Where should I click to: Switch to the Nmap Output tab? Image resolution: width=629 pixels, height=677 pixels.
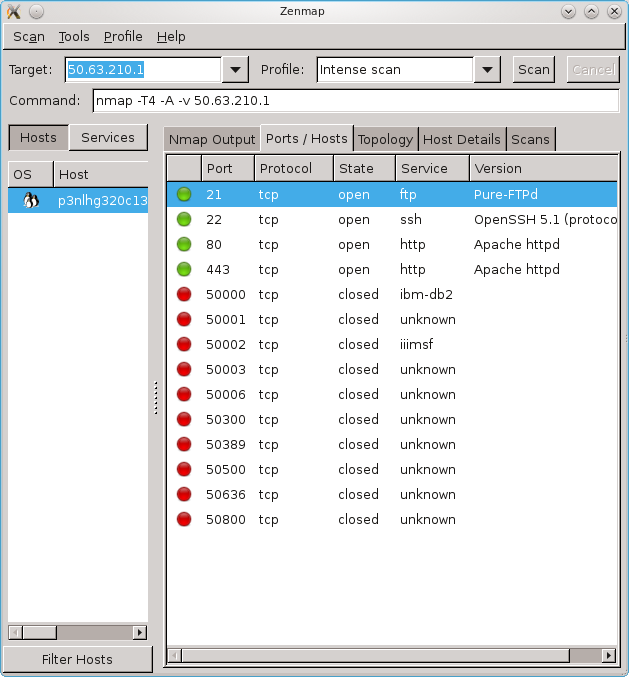point(212,139)
